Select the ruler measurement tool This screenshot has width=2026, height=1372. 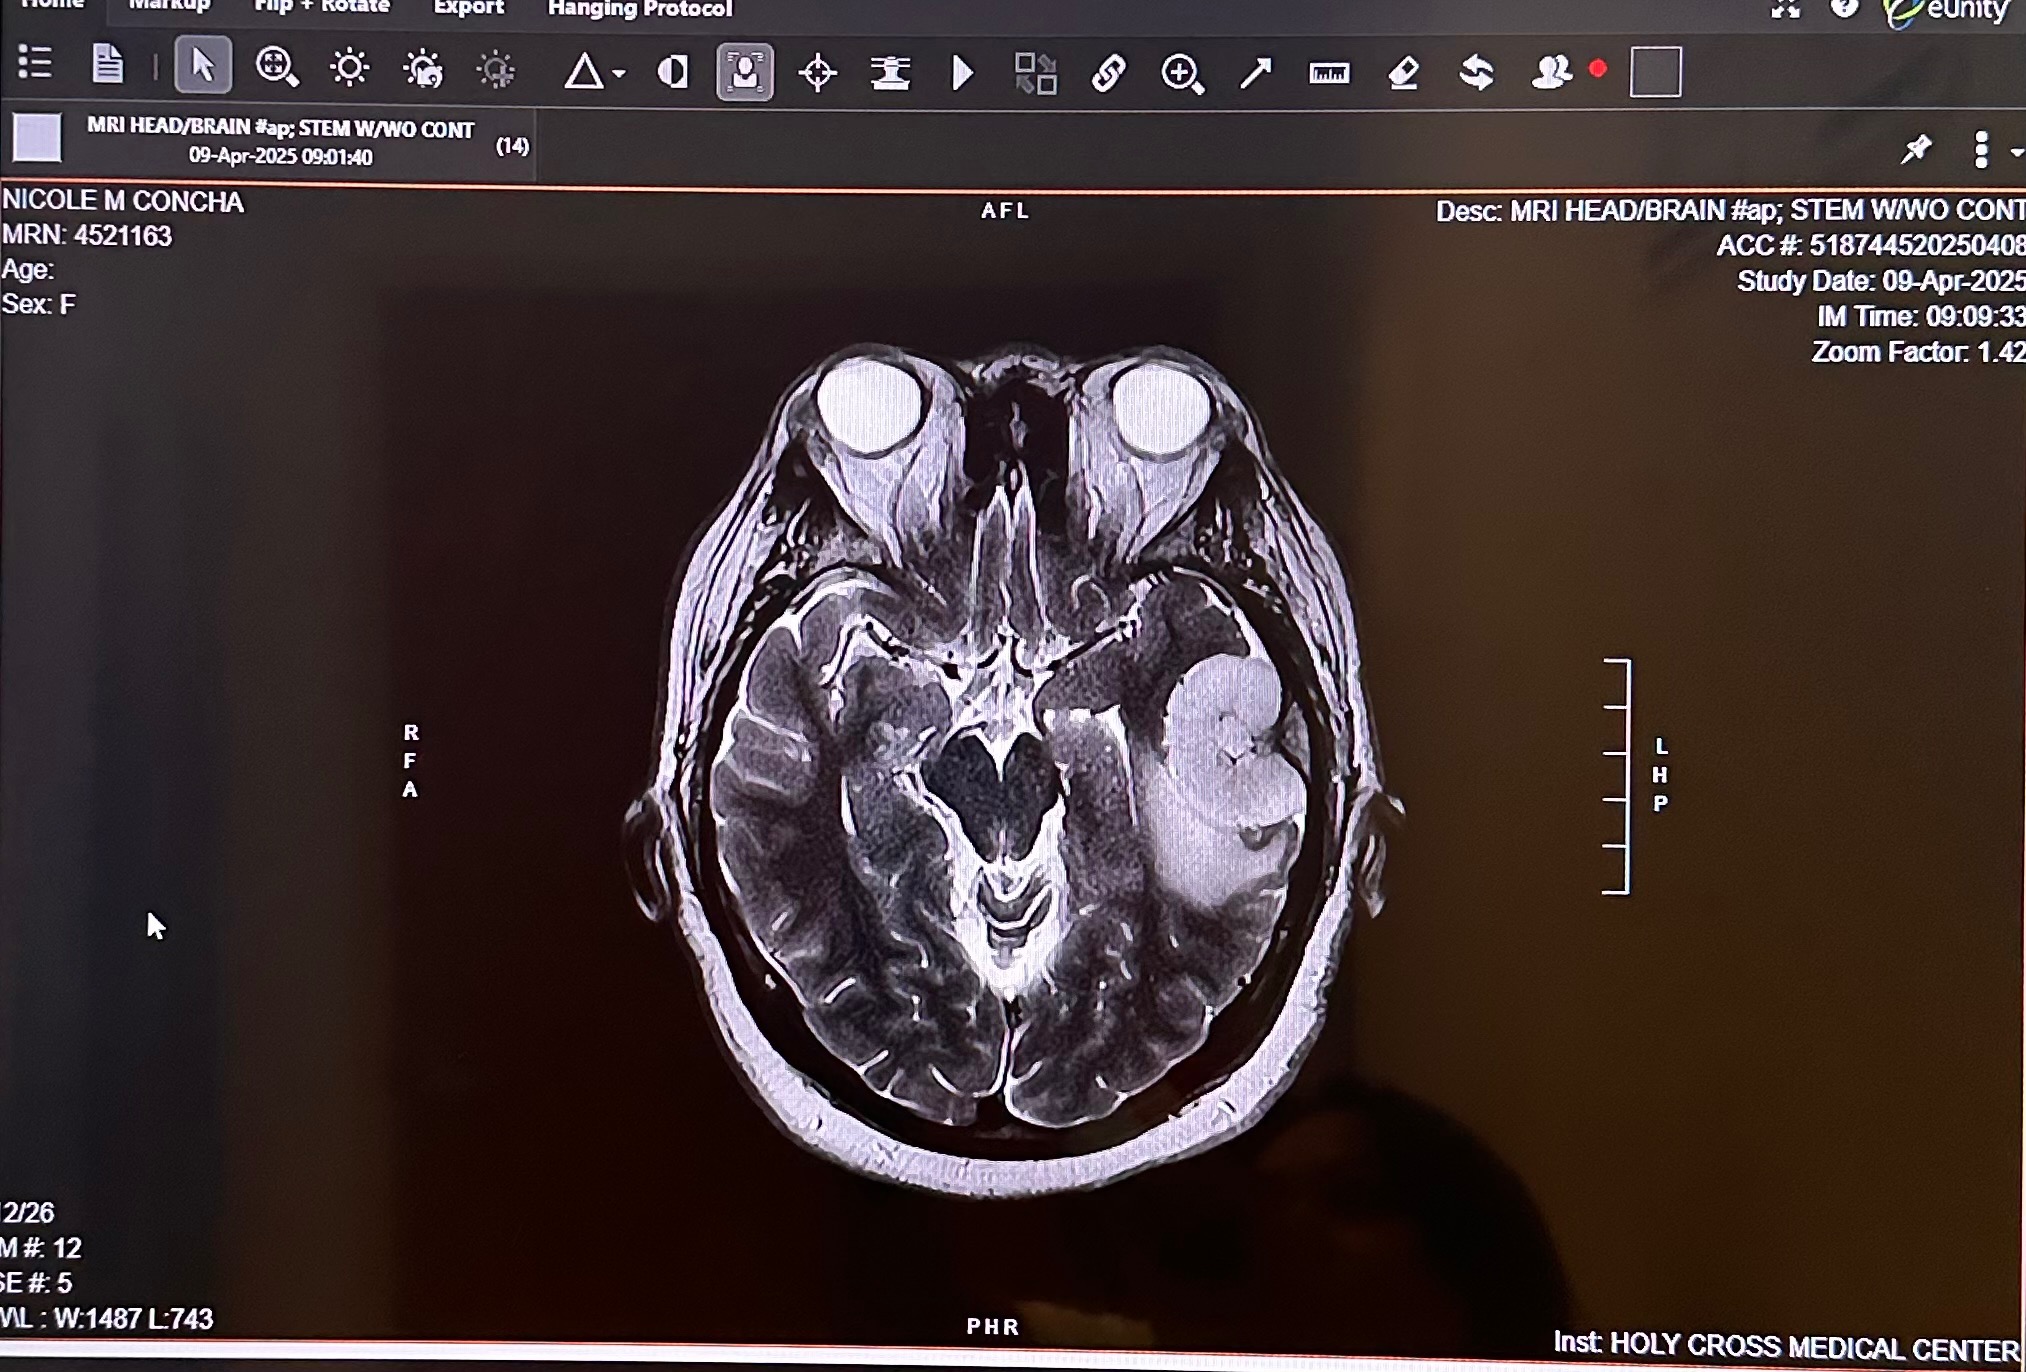(1329, 73)
